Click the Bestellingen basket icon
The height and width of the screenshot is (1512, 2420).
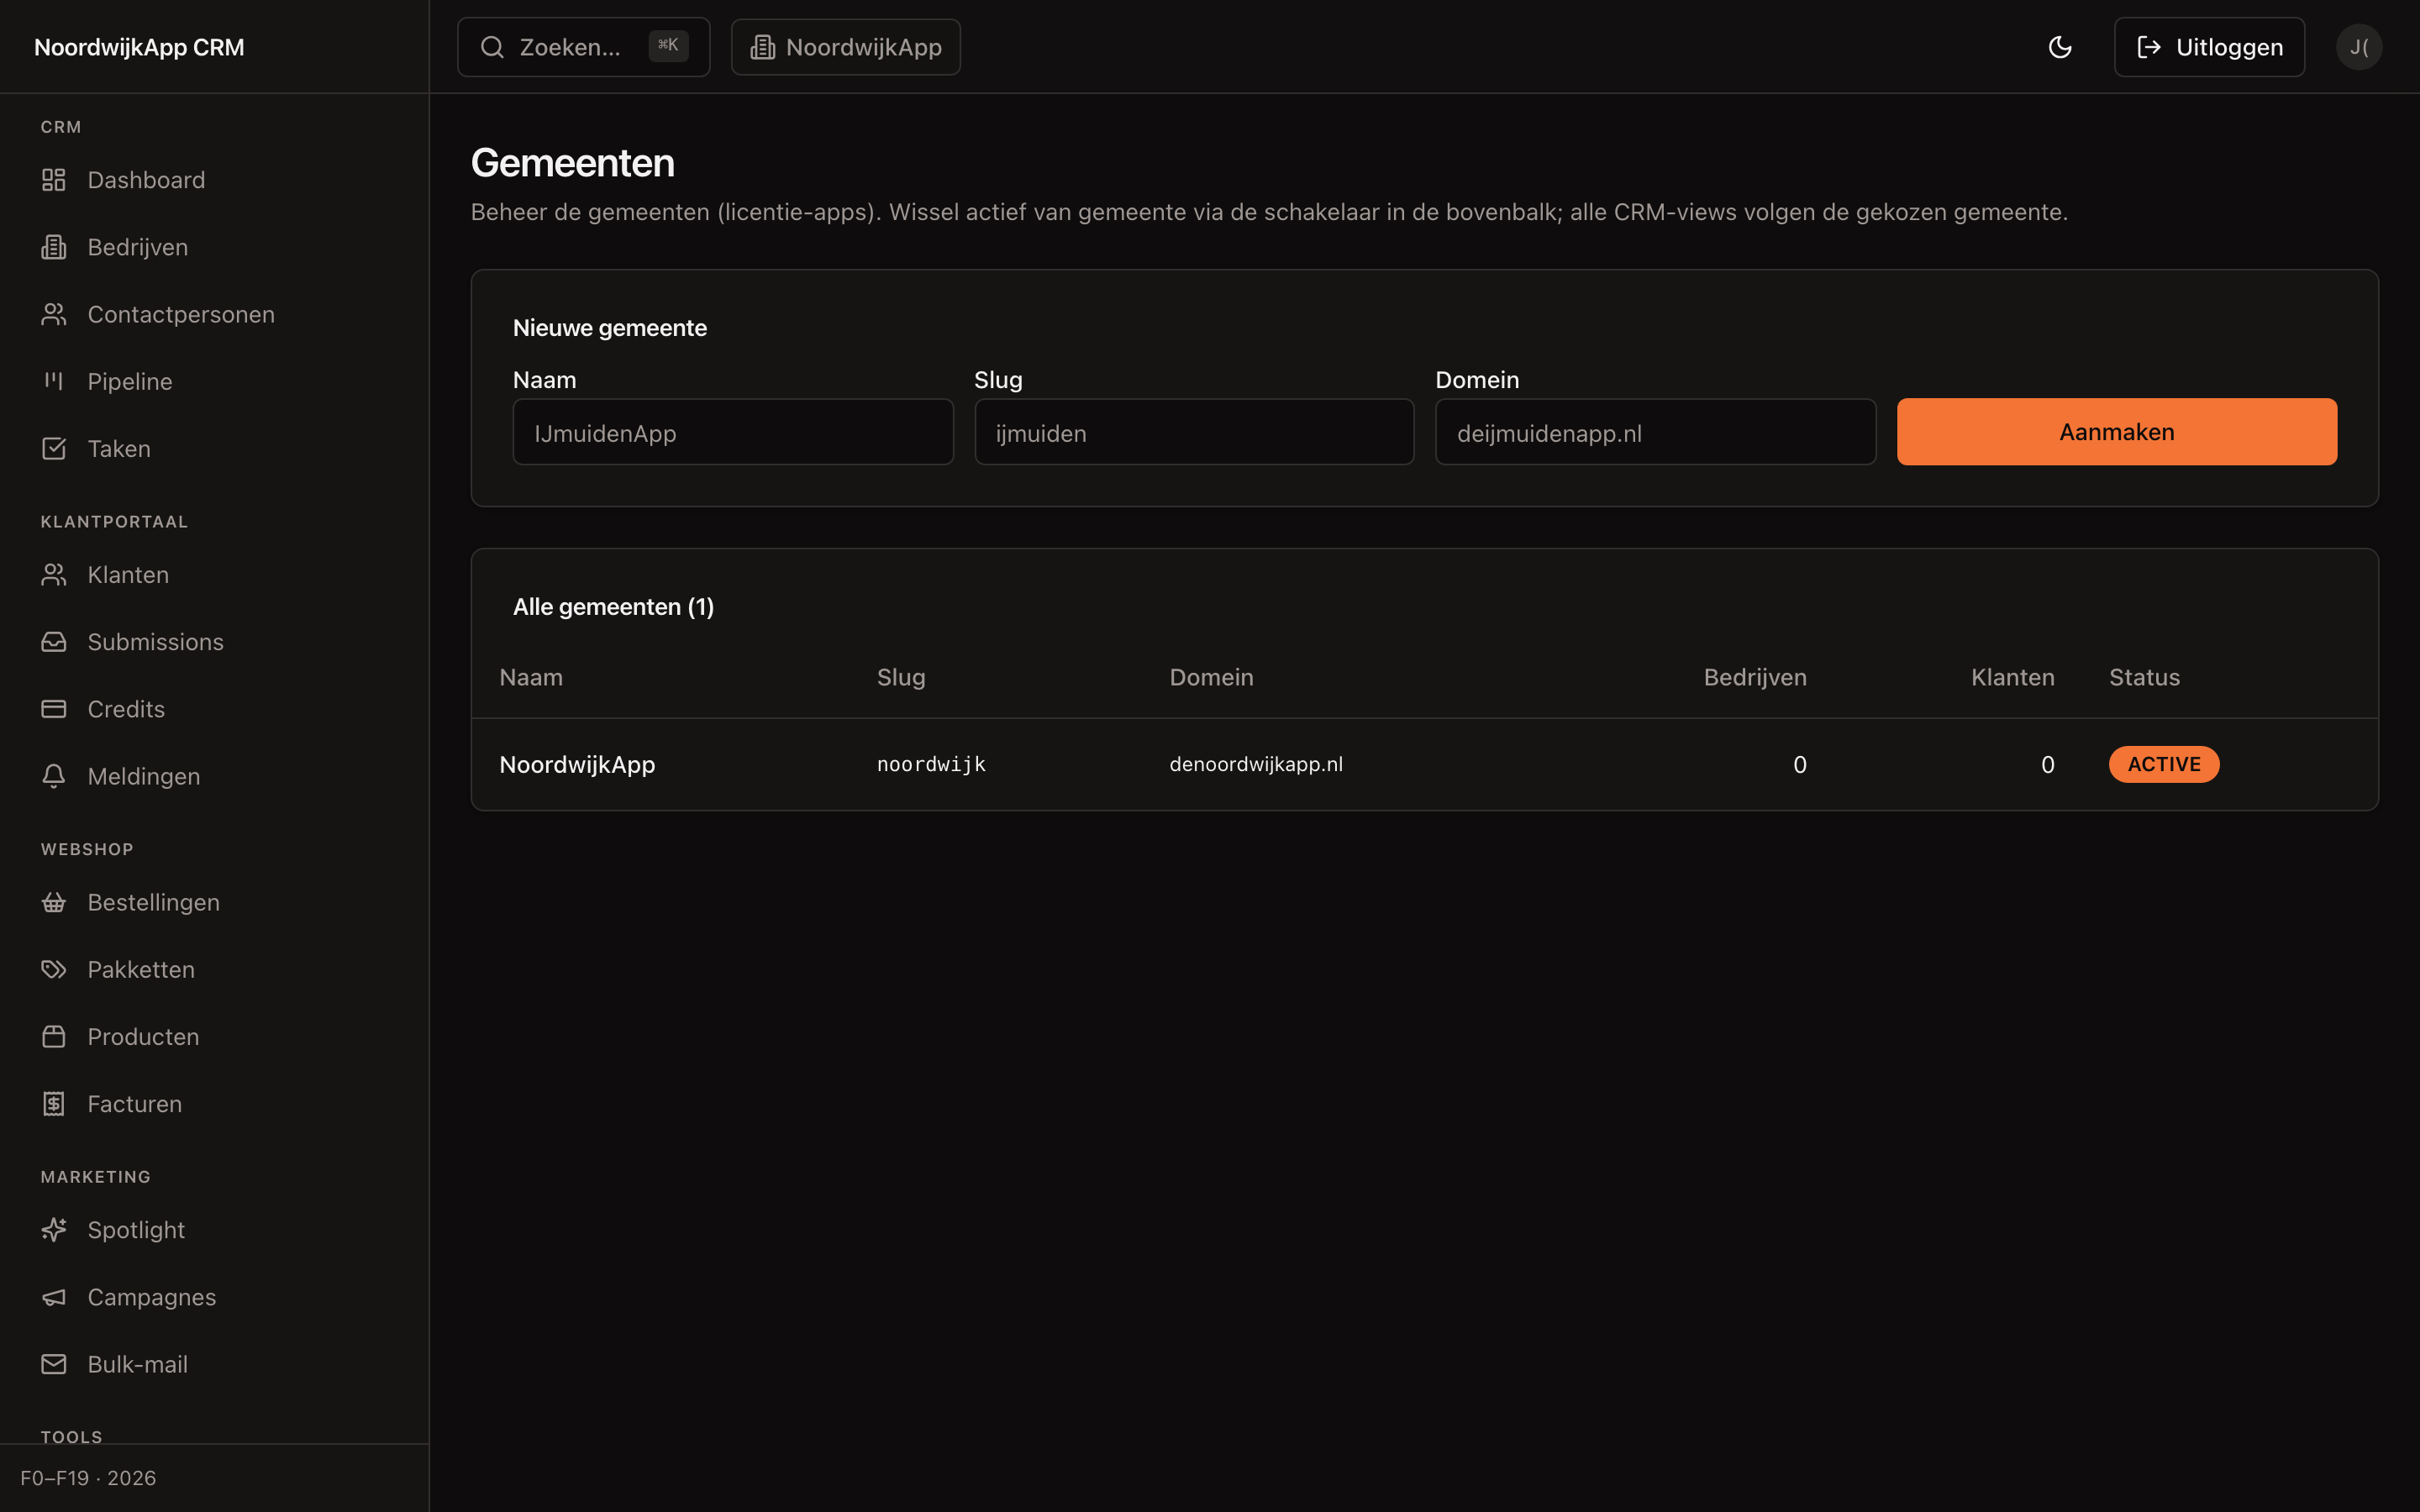tap(54, 902)
